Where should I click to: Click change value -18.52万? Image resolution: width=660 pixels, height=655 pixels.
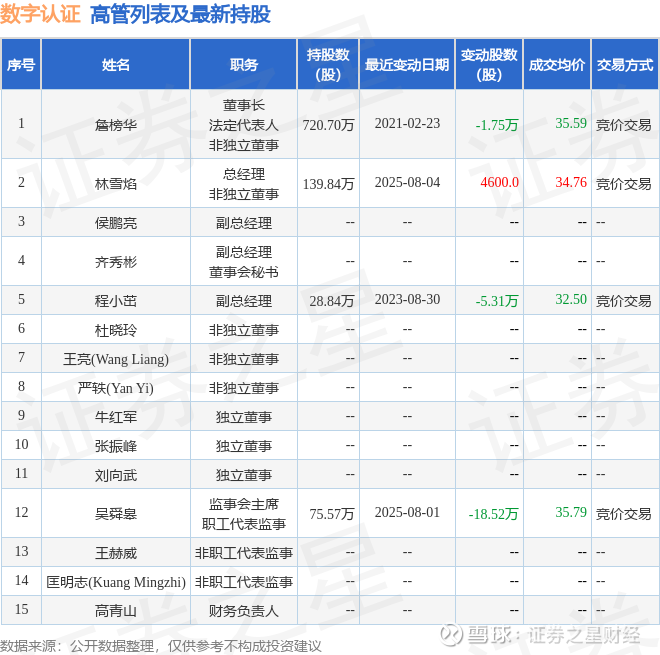pos(493,514)
